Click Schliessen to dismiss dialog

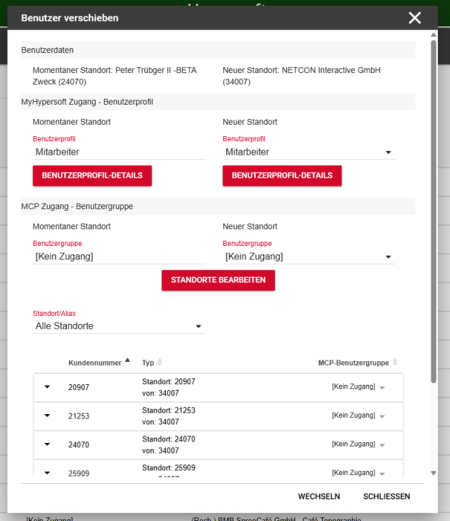point(387,496)
